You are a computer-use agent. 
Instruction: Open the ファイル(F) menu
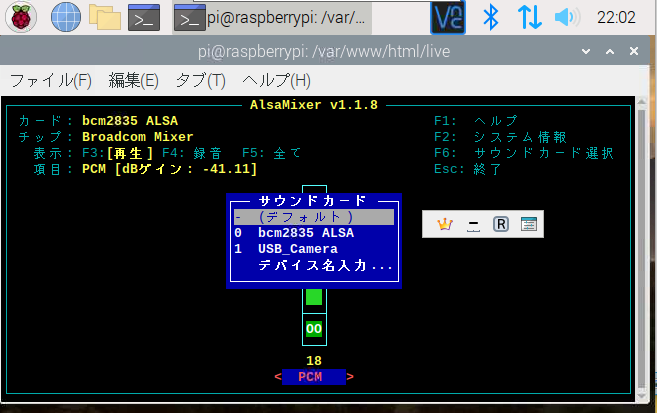coord(50,80)
